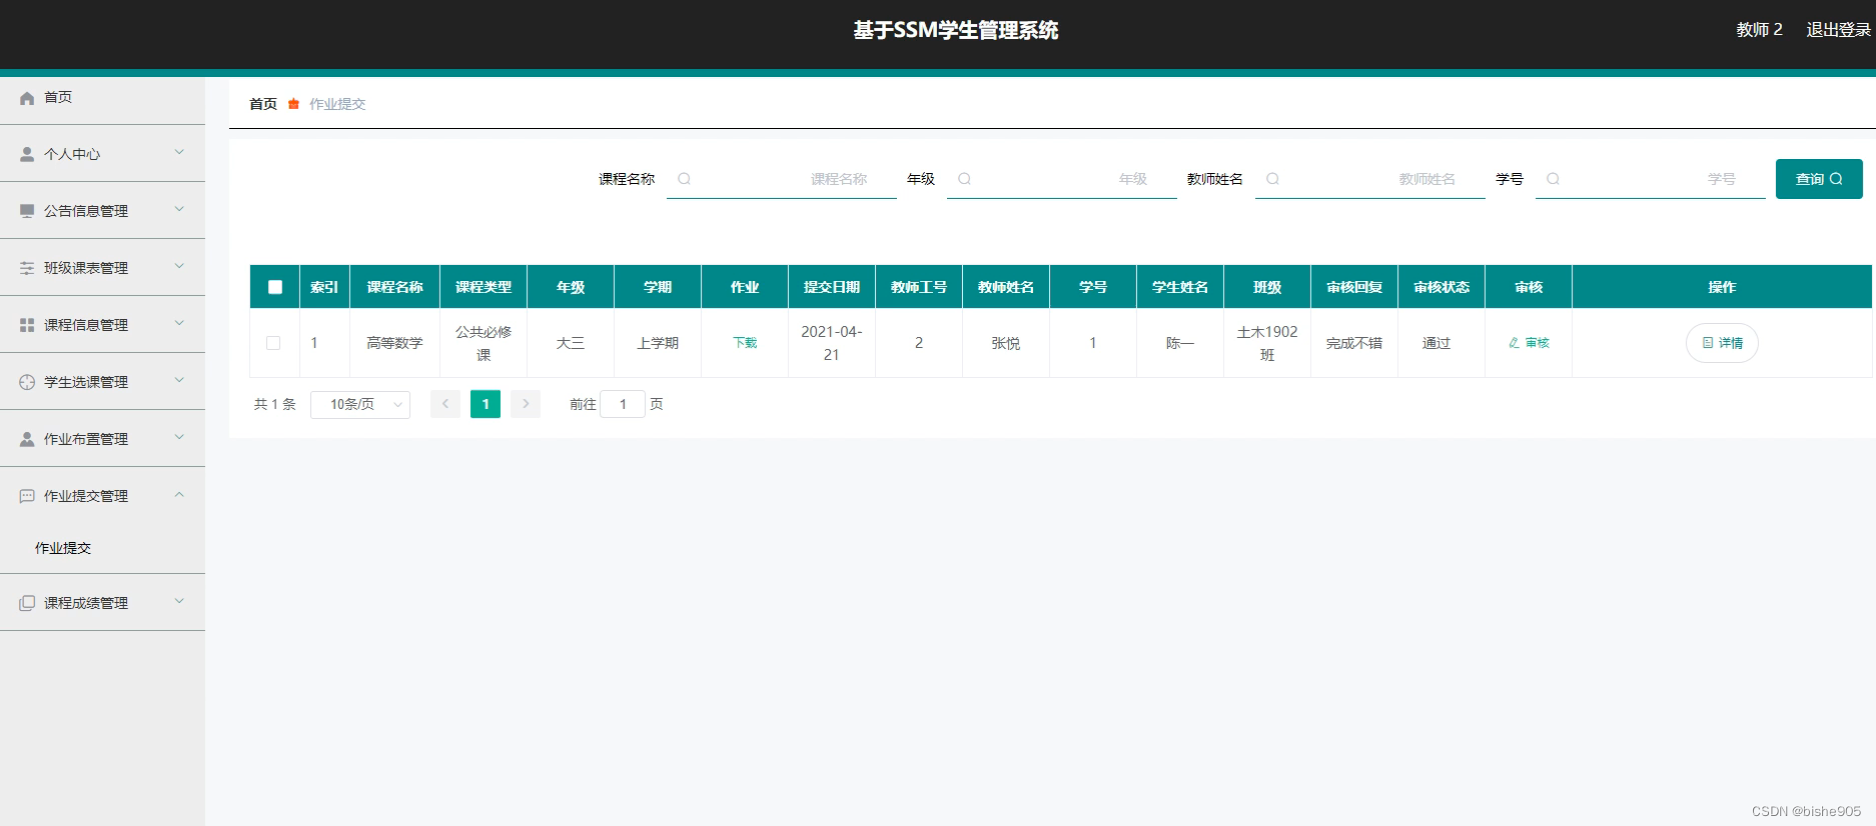Expand the 作业布置管理 chevron
The image size is (1876, 826).
(x=180, y=437)
